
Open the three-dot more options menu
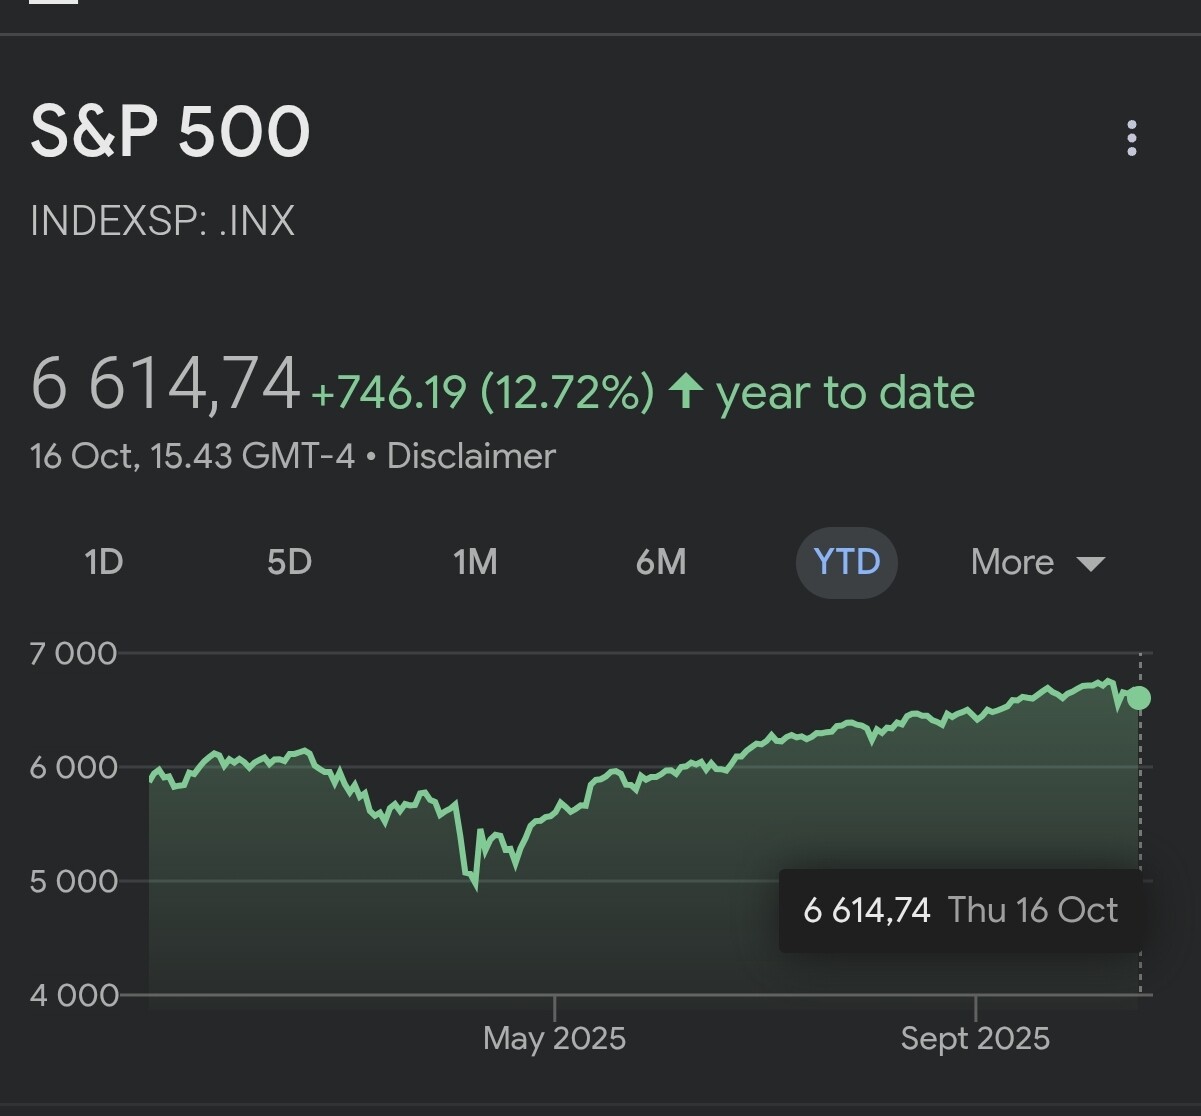point(1132,138)
